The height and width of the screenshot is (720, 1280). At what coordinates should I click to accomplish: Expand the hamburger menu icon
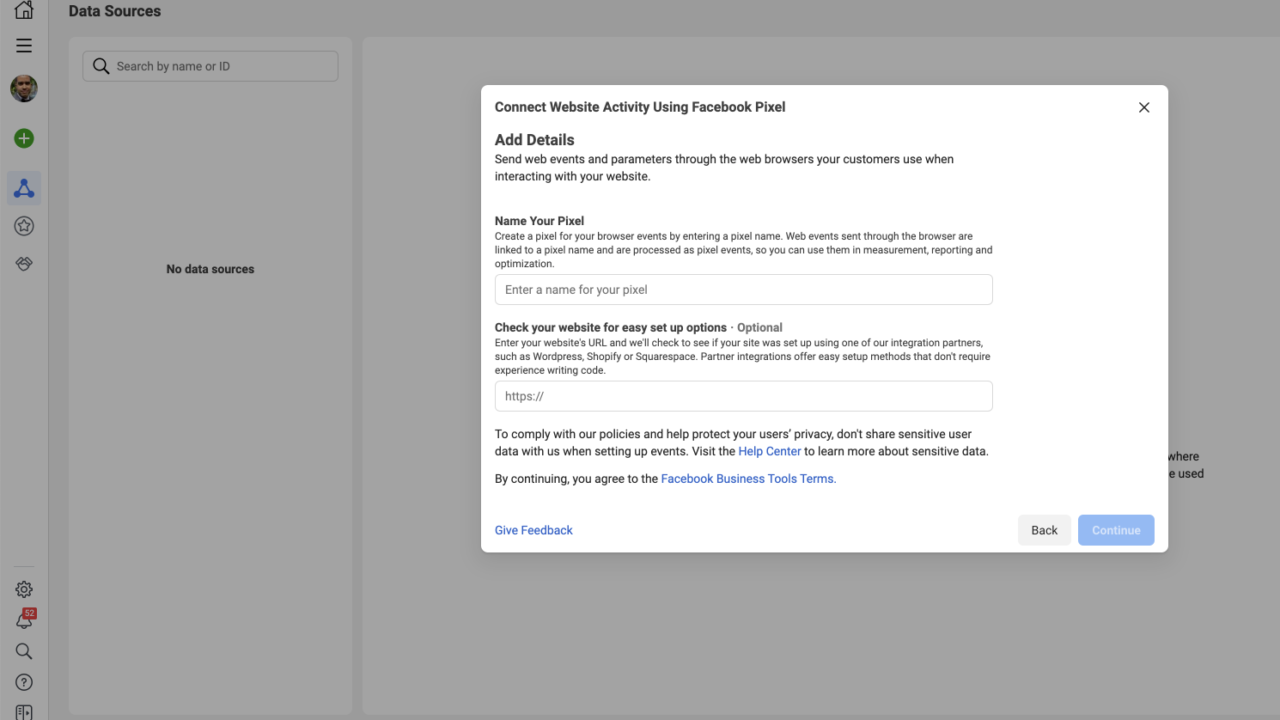pyautogui.click(x=24, y=46)
